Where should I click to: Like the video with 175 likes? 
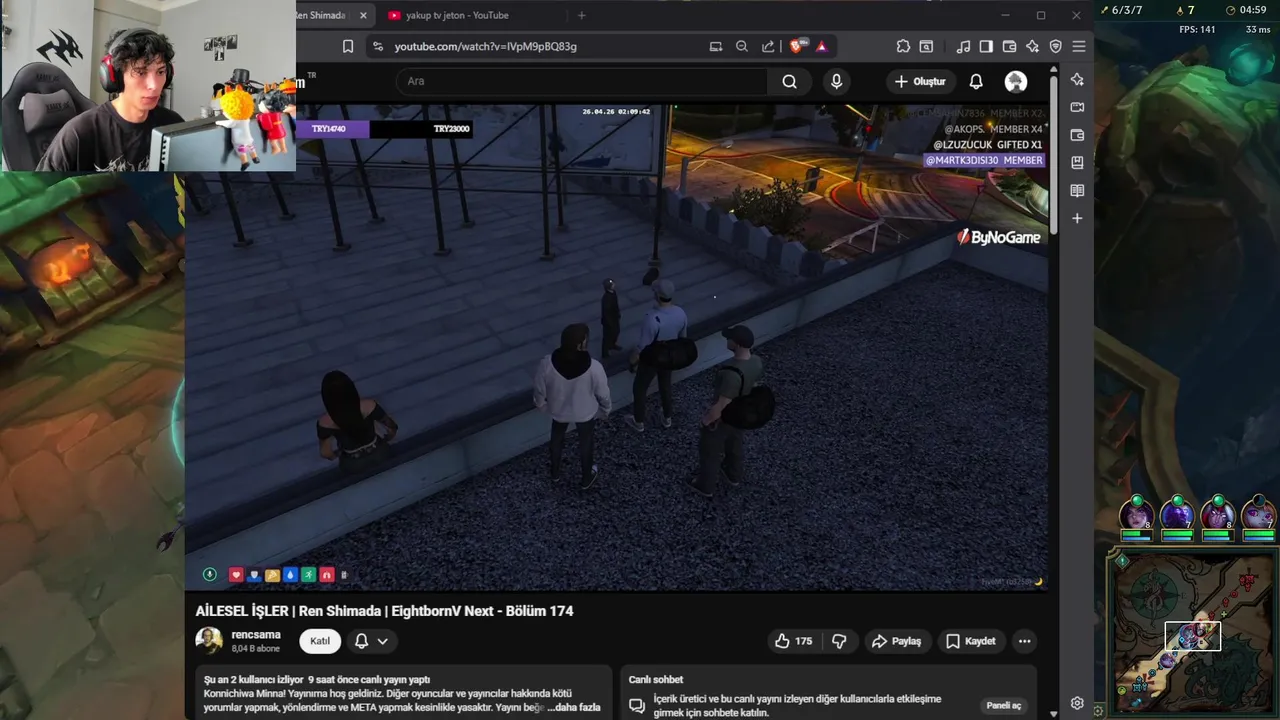tap(793, 641)
